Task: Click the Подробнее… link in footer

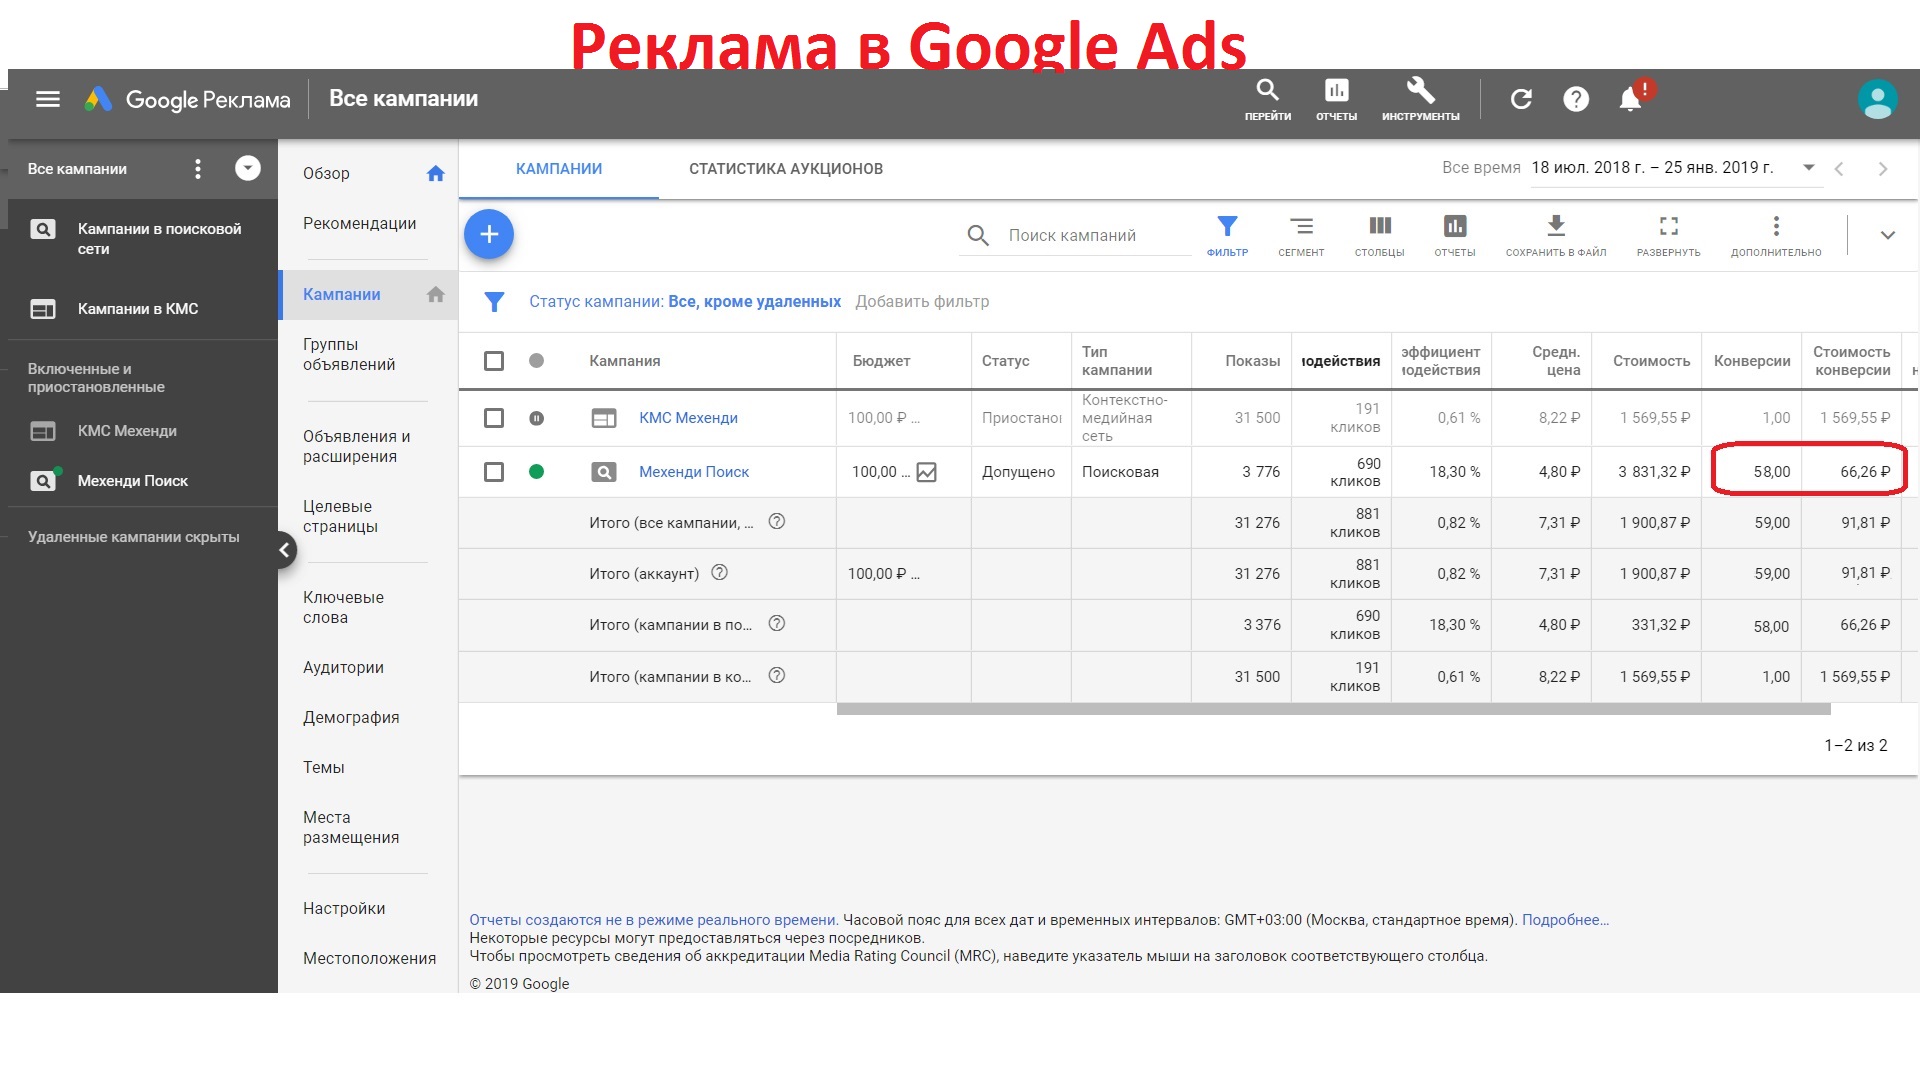Action: click(1565, 920)
